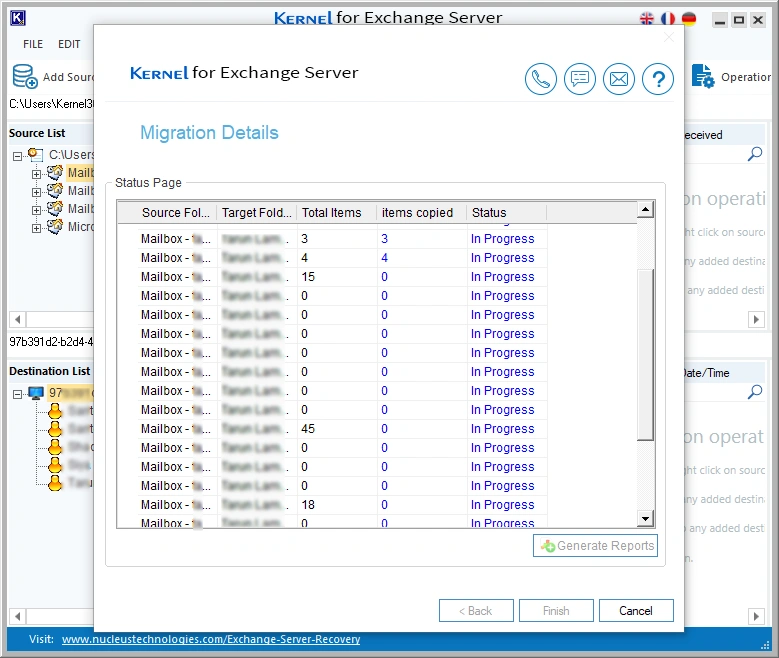Select the English UK flag icon
Viewport: 779px width, 658px height.
647,19
